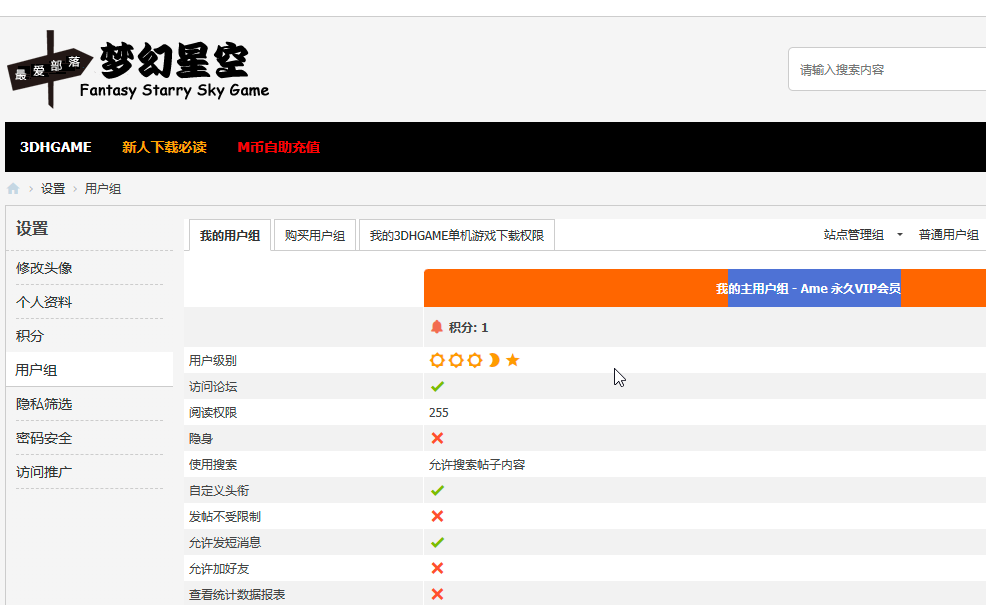Click the 使用搜索 row label
This screenshot has width=986, height=605.
click(213, 465)
